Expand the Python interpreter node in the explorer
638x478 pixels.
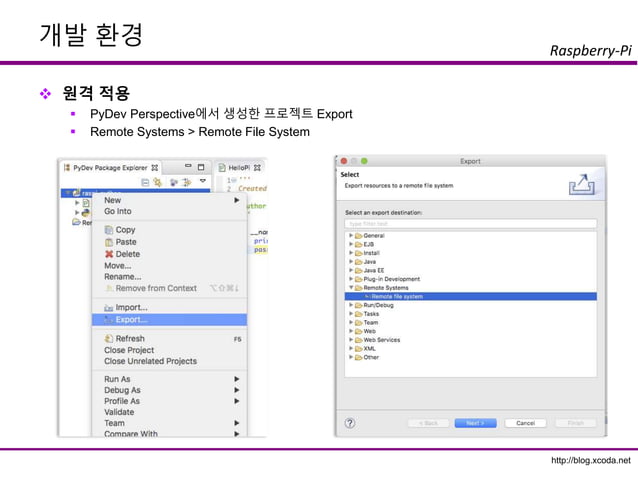77,212
